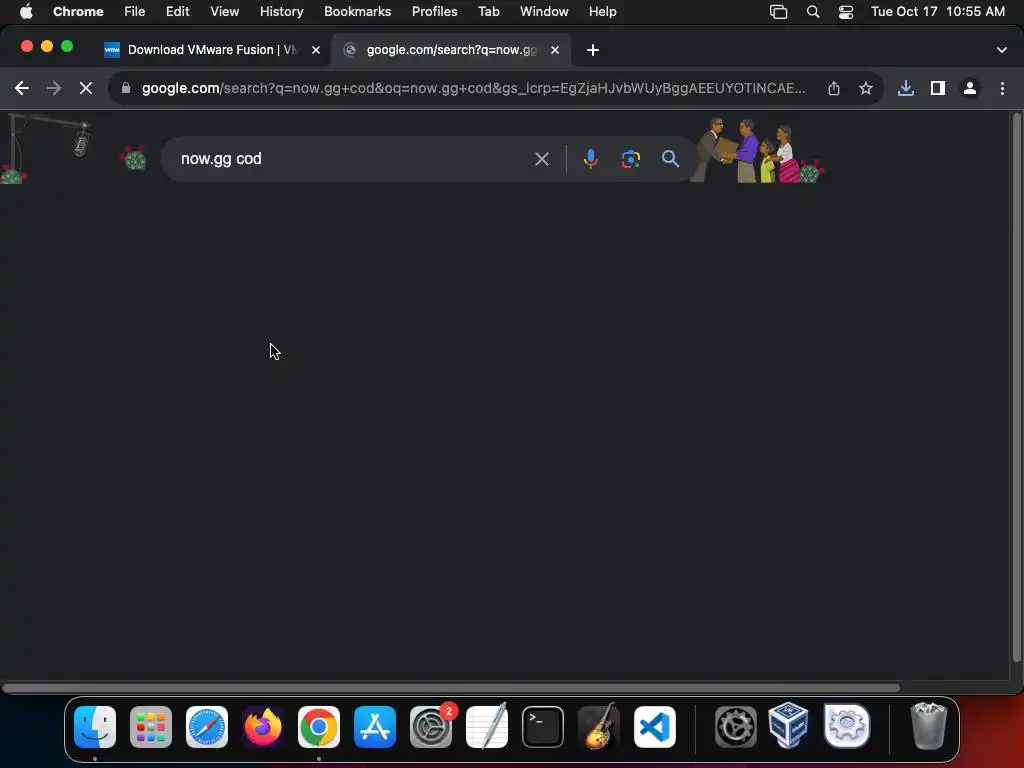Open the Apple menu
1024x768 pixels.
pyautogui.click(x=25, y=12)
